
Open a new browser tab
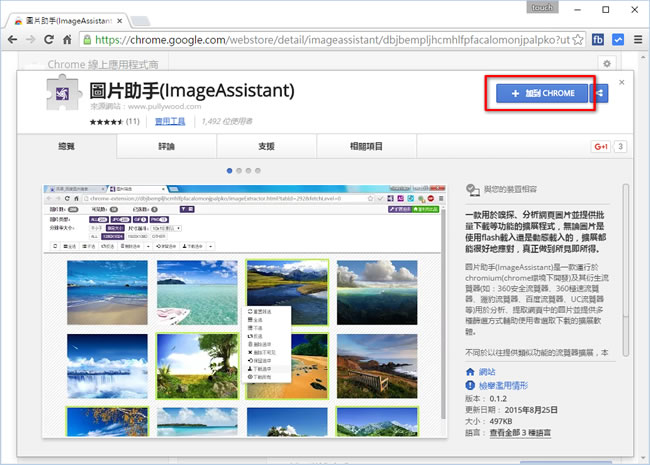(140, 21)
